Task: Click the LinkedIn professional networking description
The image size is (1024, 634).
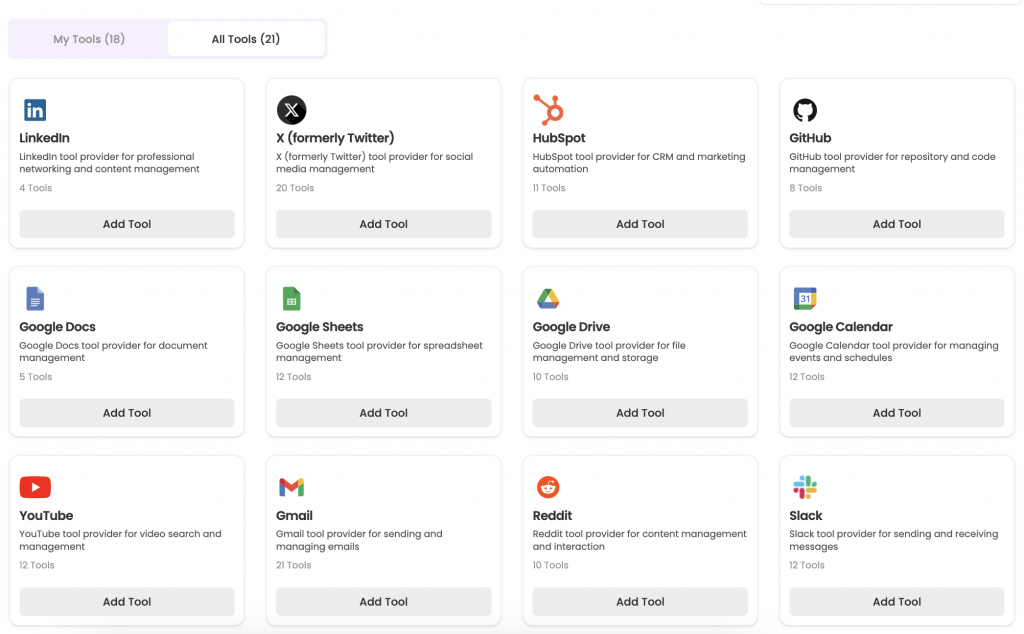Action: [x=110, y=163]
